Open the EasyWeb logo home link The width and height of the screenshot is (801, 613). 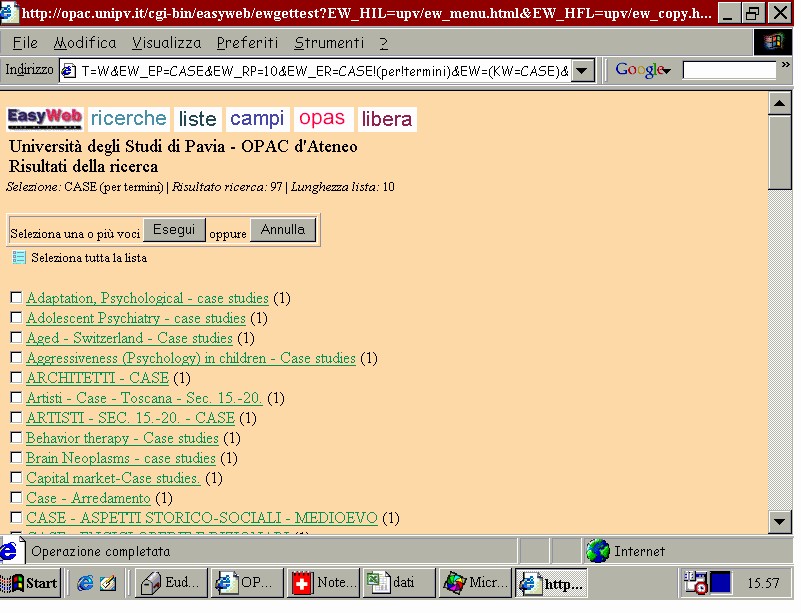tap(45, 118)
